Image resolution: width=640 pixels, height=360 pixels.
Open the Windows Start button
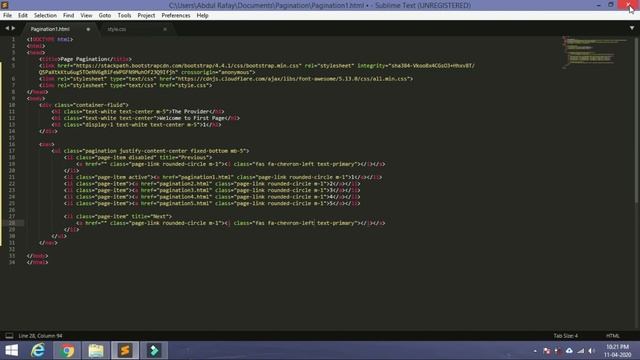(11, 351)
